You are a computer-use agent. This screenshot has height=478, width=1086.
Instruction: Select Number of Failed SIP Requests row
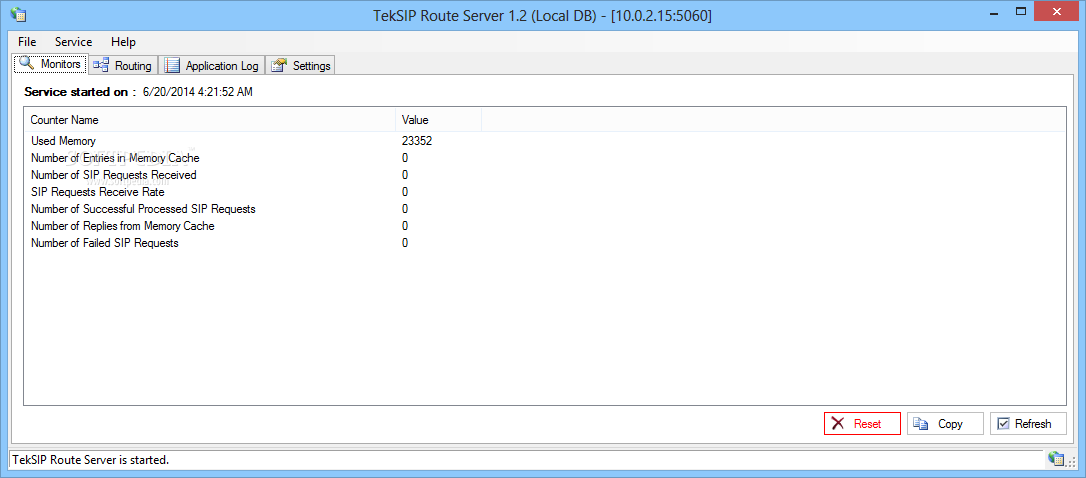[x=544, y=242]
